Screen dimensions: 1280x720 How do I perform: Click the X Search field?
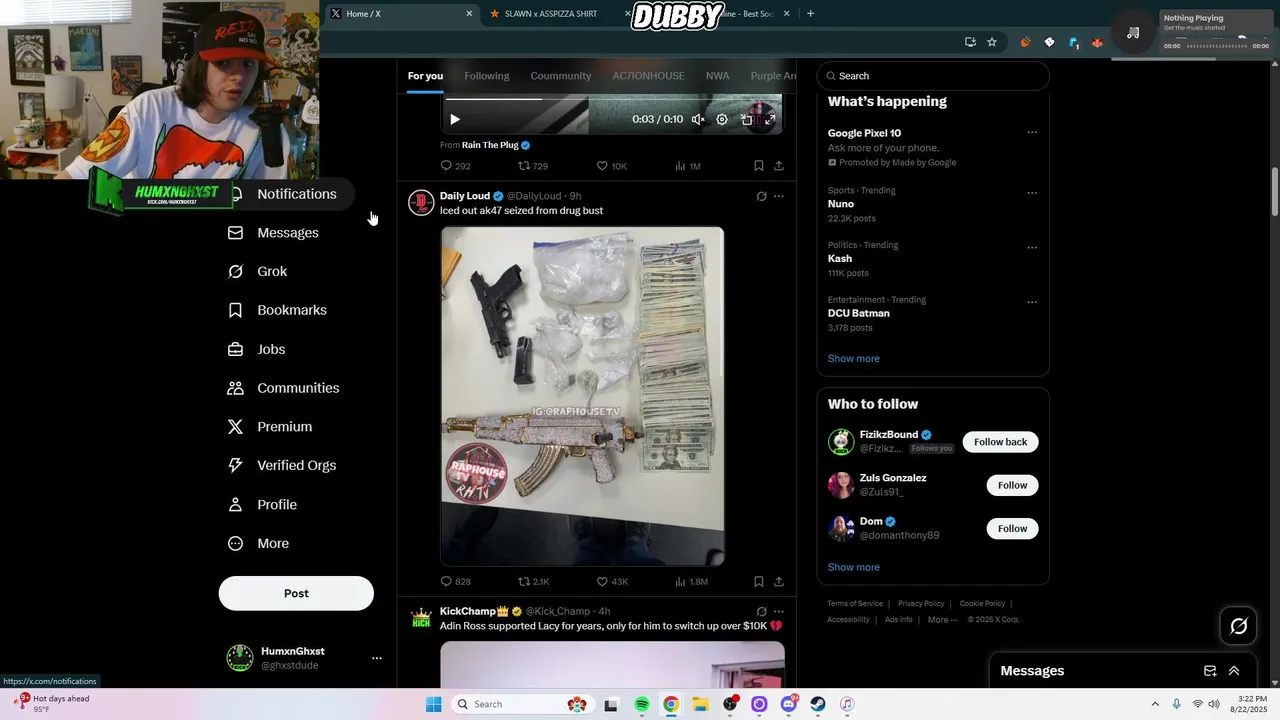(x=933, y=76)
